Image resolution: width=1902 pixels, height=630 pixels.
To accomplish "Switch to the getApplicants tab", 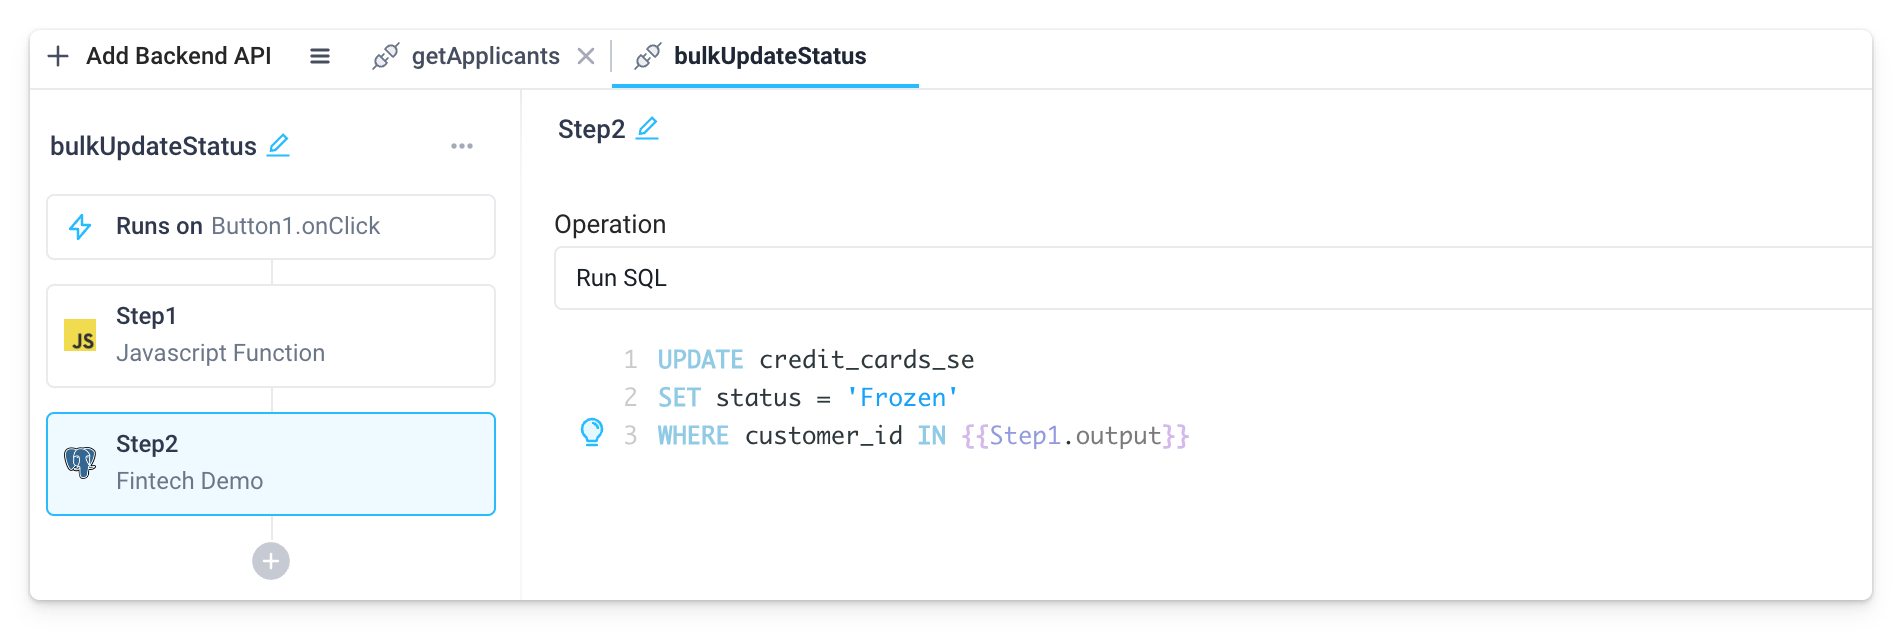I will coord(485,56).
